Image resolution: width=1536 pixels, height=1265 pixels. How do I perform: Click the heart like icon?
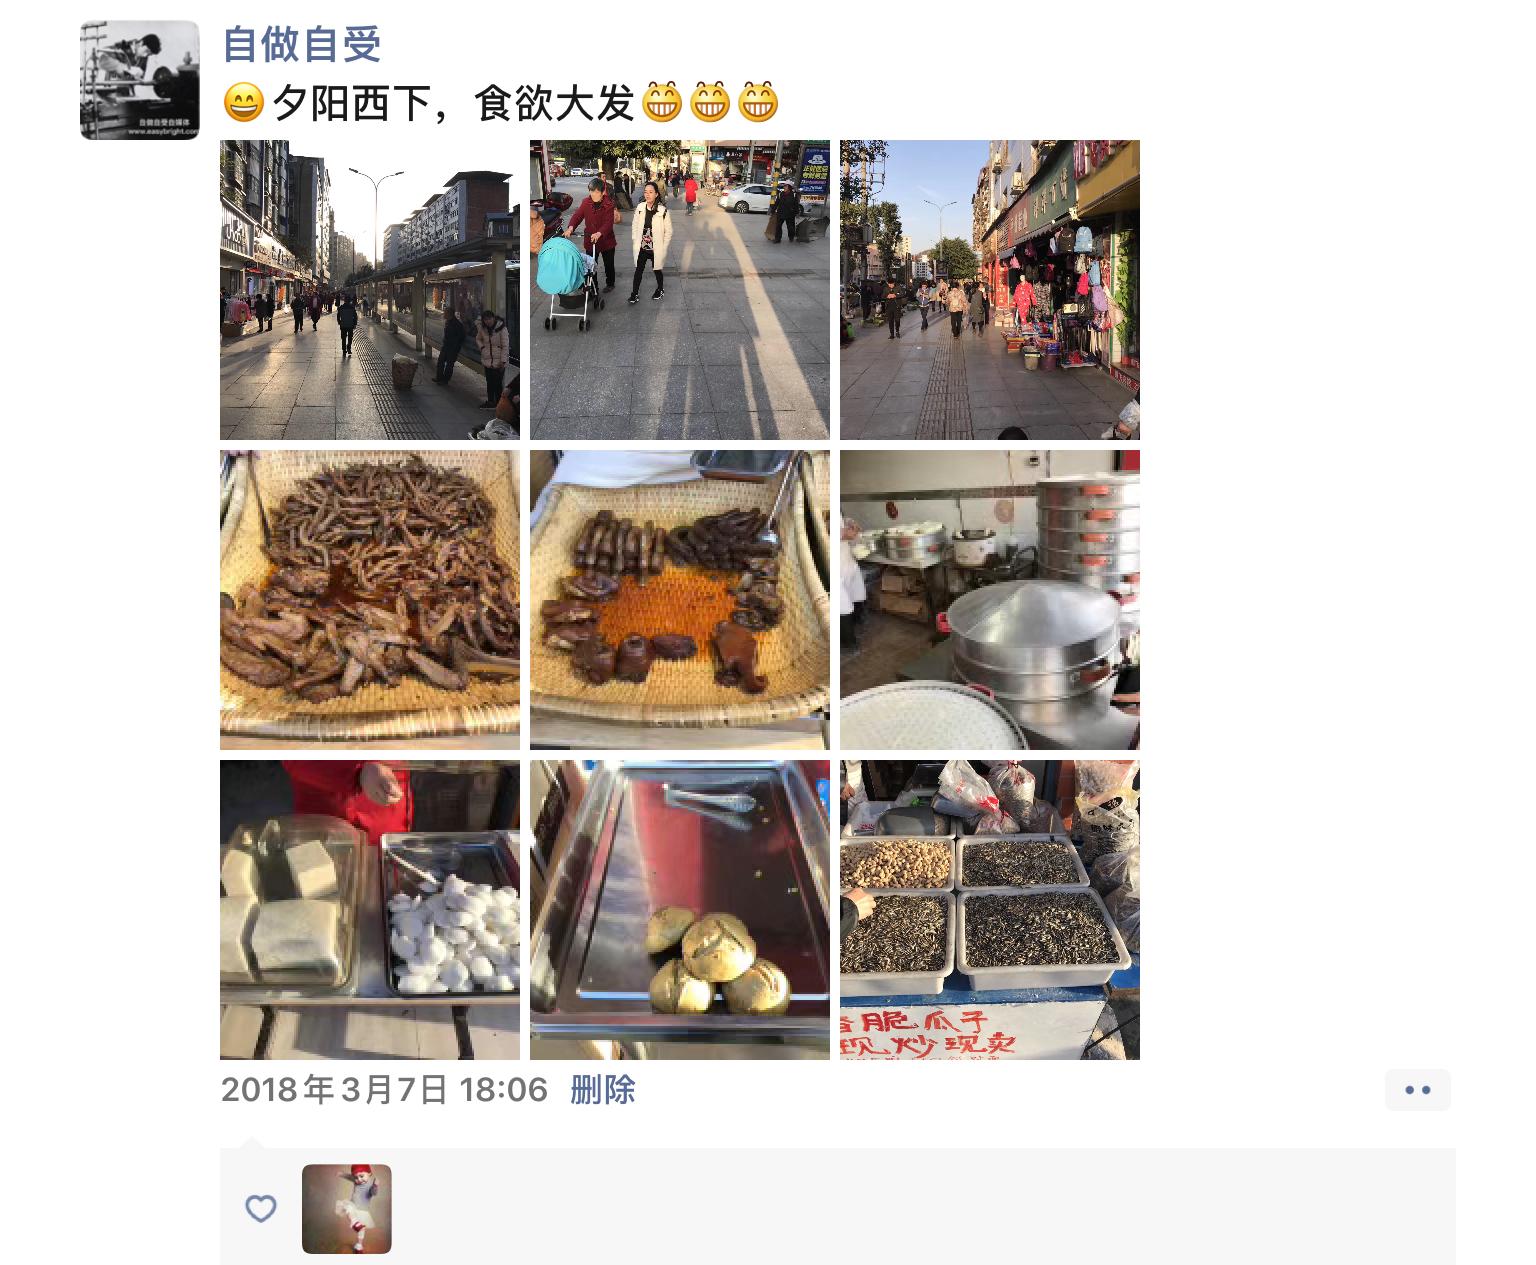pyautogui.click(x=261, y=1209)
